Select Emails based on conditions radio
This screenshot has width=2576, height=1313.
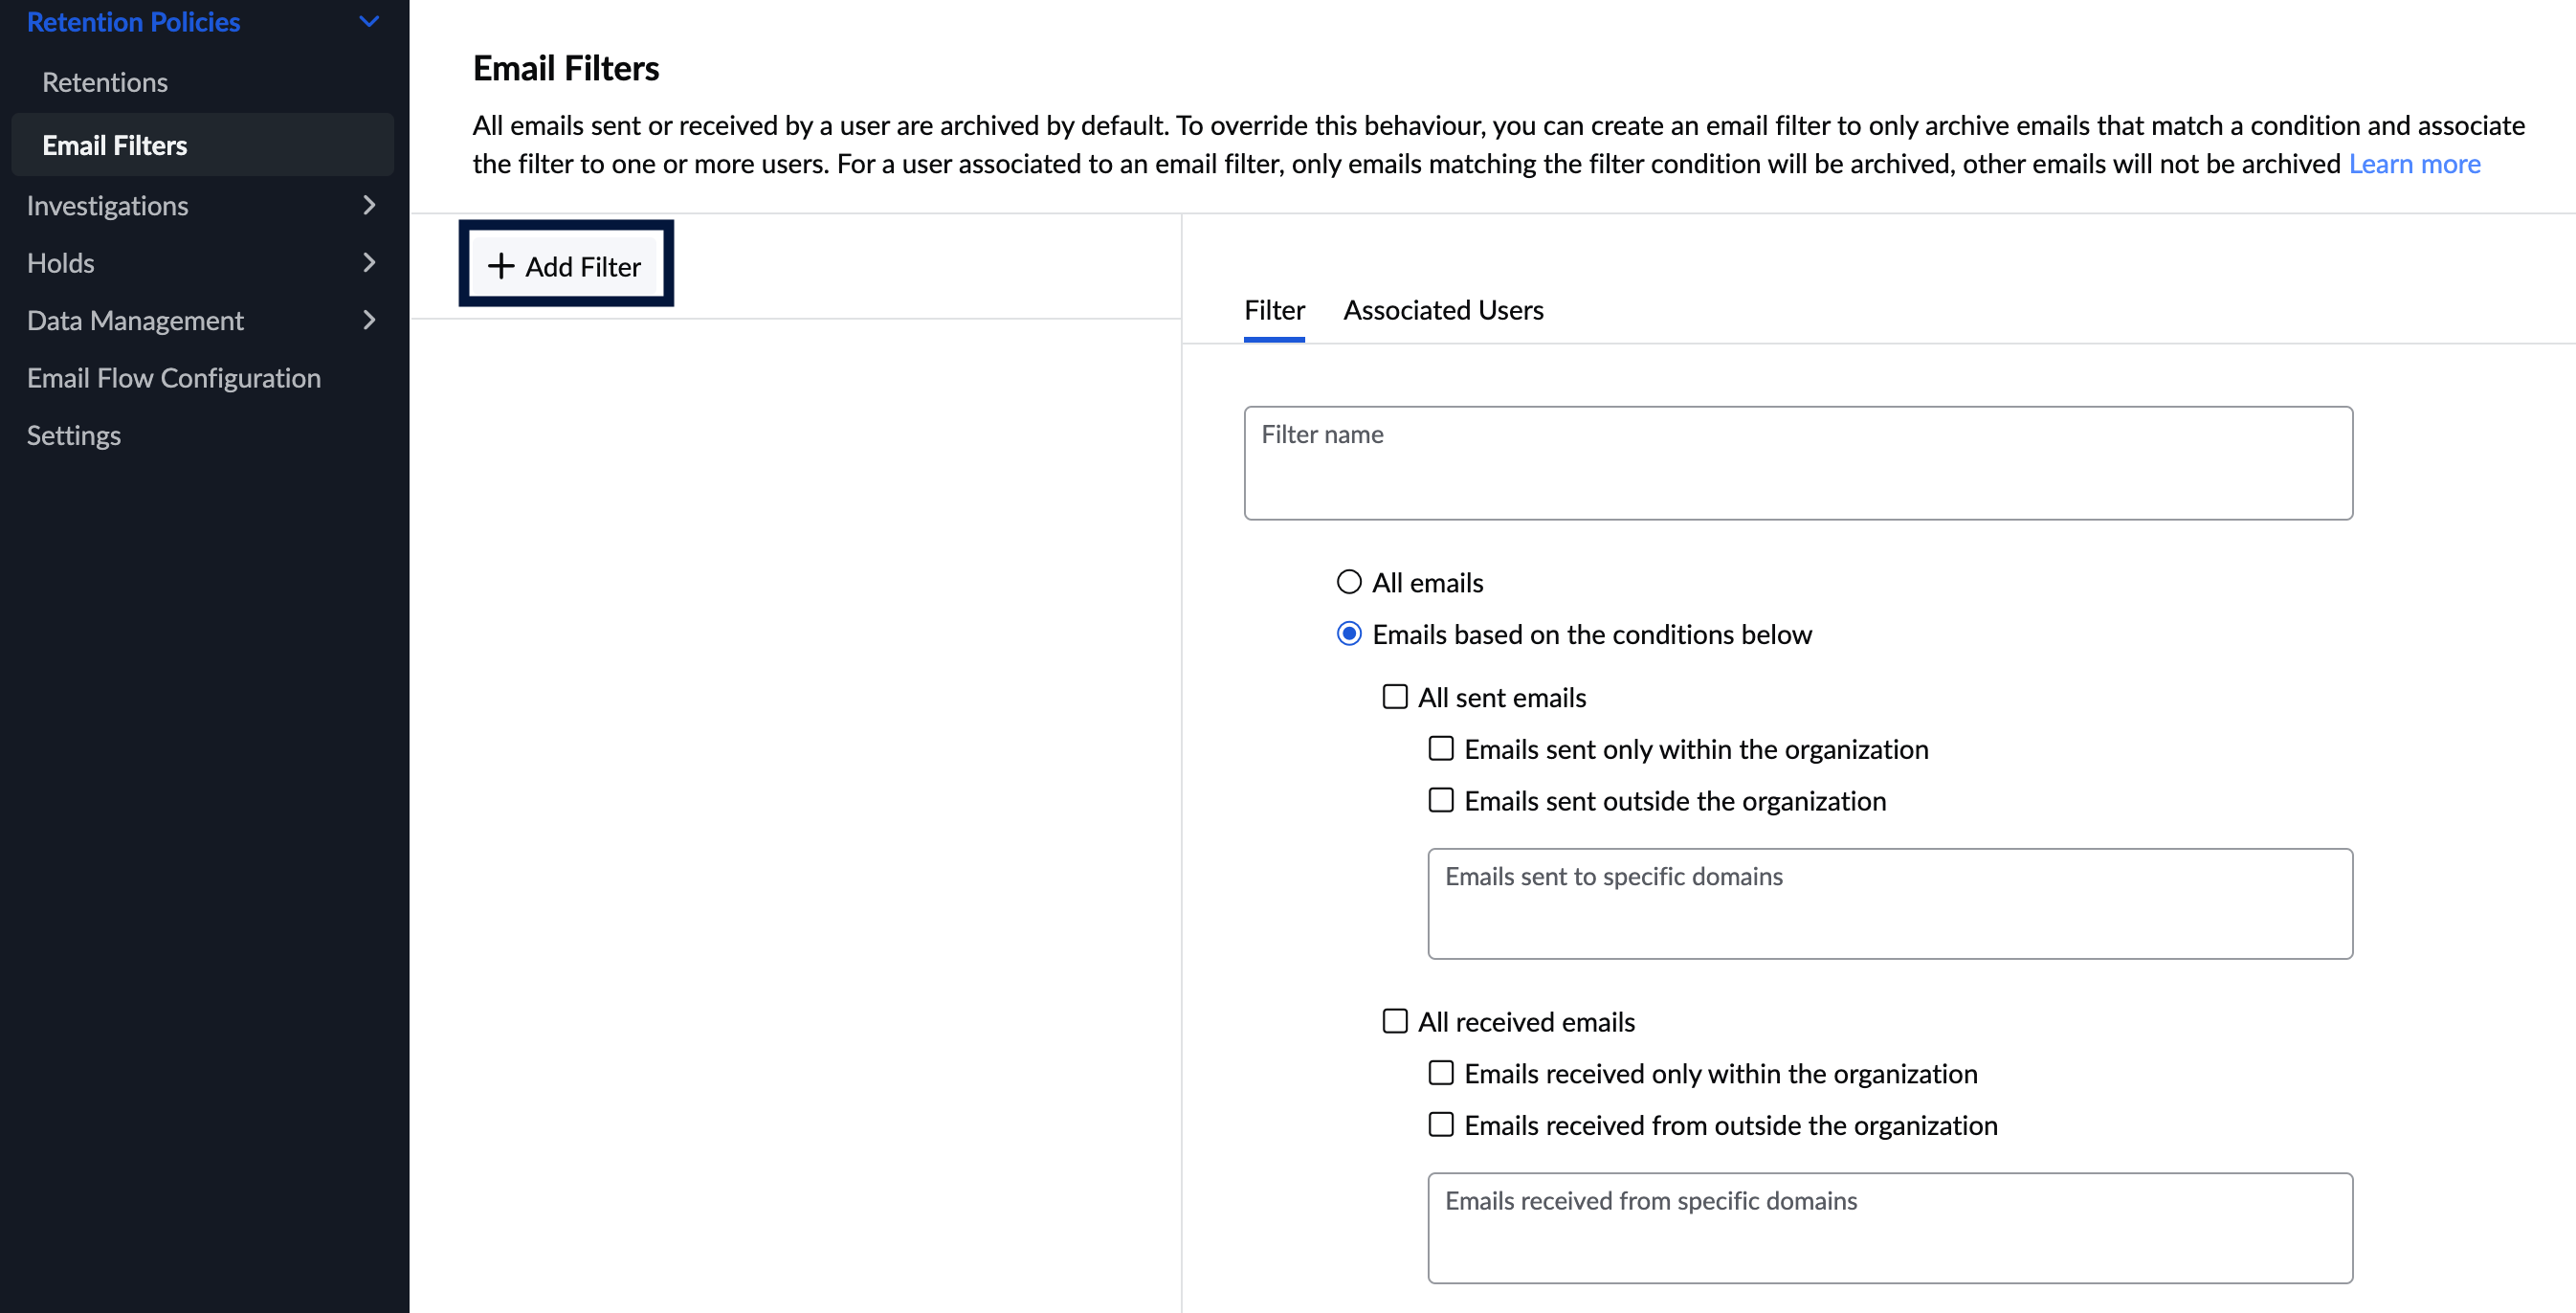[x=1349, y=634]
